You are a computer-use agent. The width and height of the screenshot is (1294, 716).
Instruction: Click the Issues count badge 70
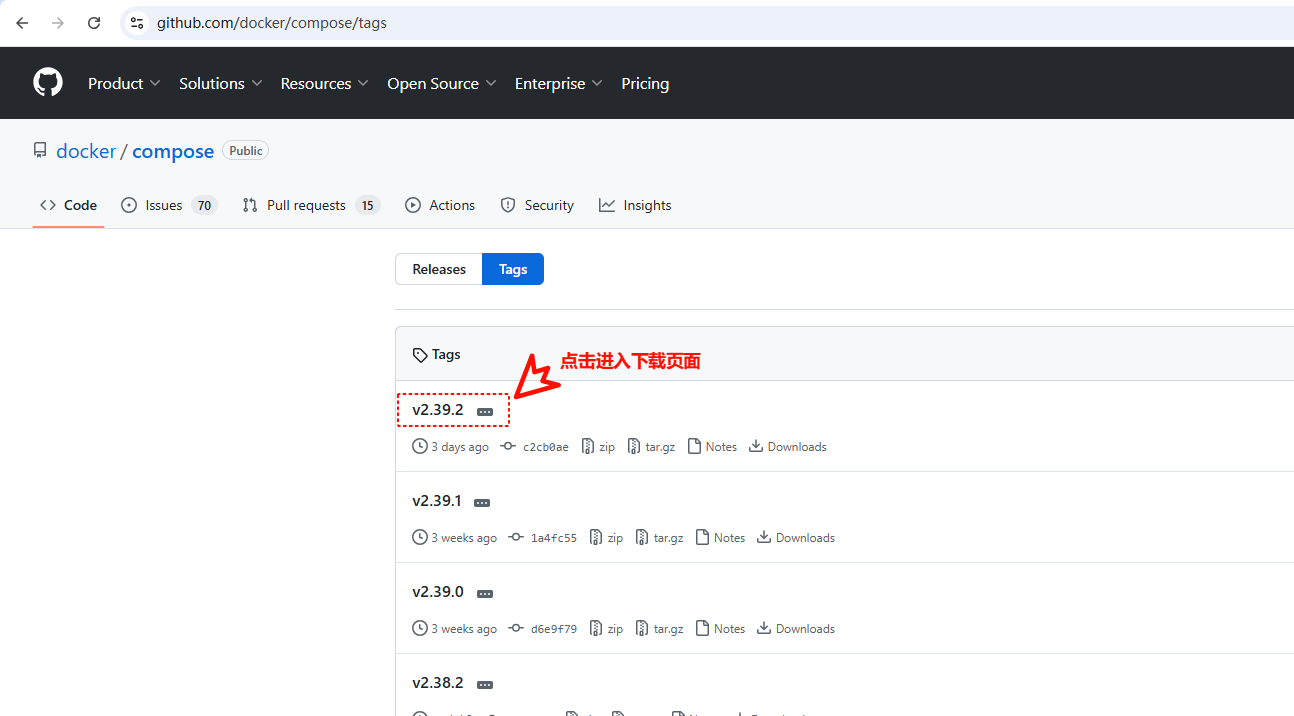coord(204,205)
